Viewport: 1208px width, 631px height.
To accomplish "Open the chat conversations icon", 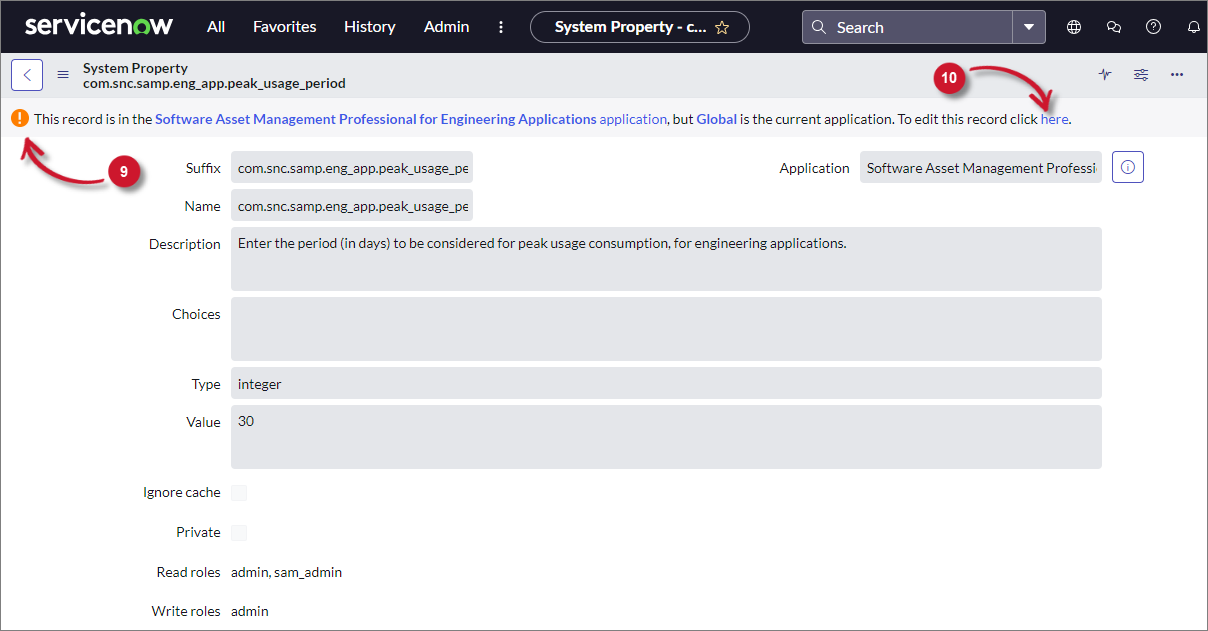I will pos(1114,27).
